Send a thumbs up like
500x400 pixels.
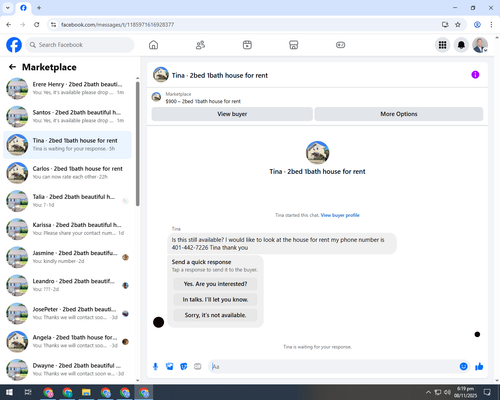pyautogui.click(x=479, y=367)
